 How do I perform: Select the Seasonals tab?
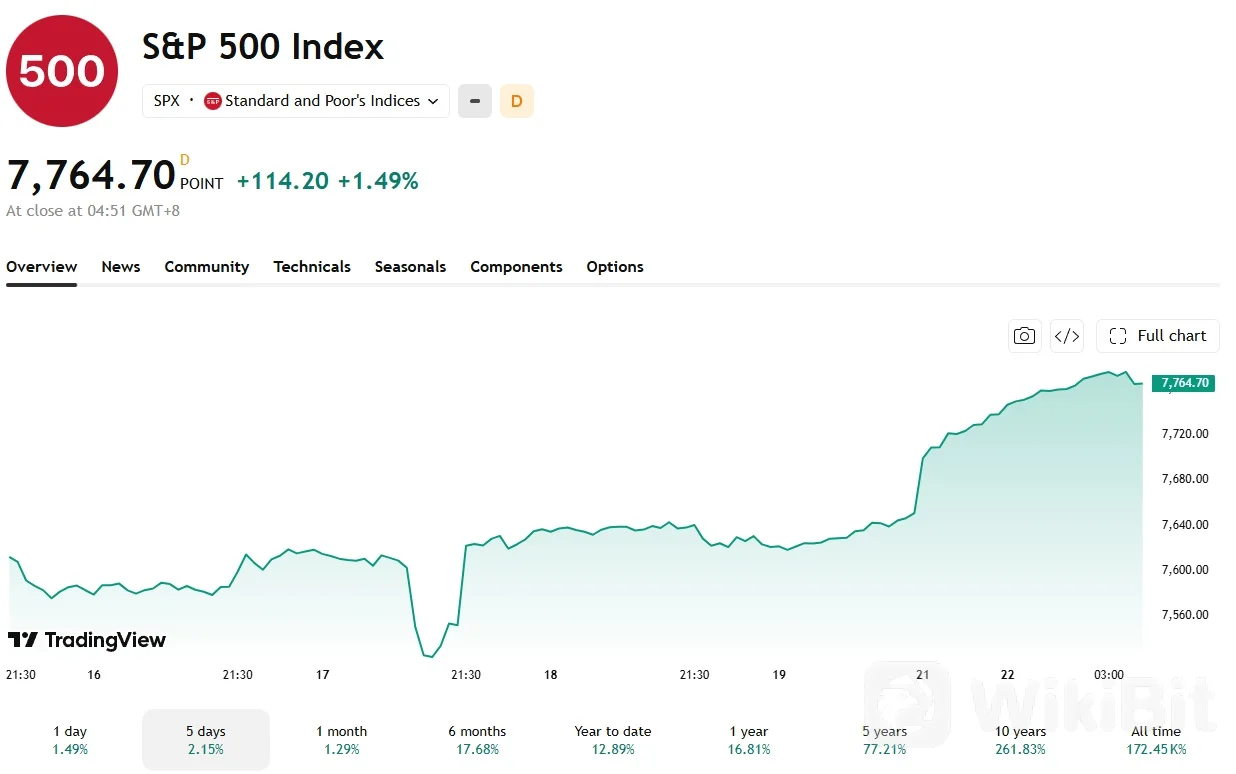pos(410,267)
